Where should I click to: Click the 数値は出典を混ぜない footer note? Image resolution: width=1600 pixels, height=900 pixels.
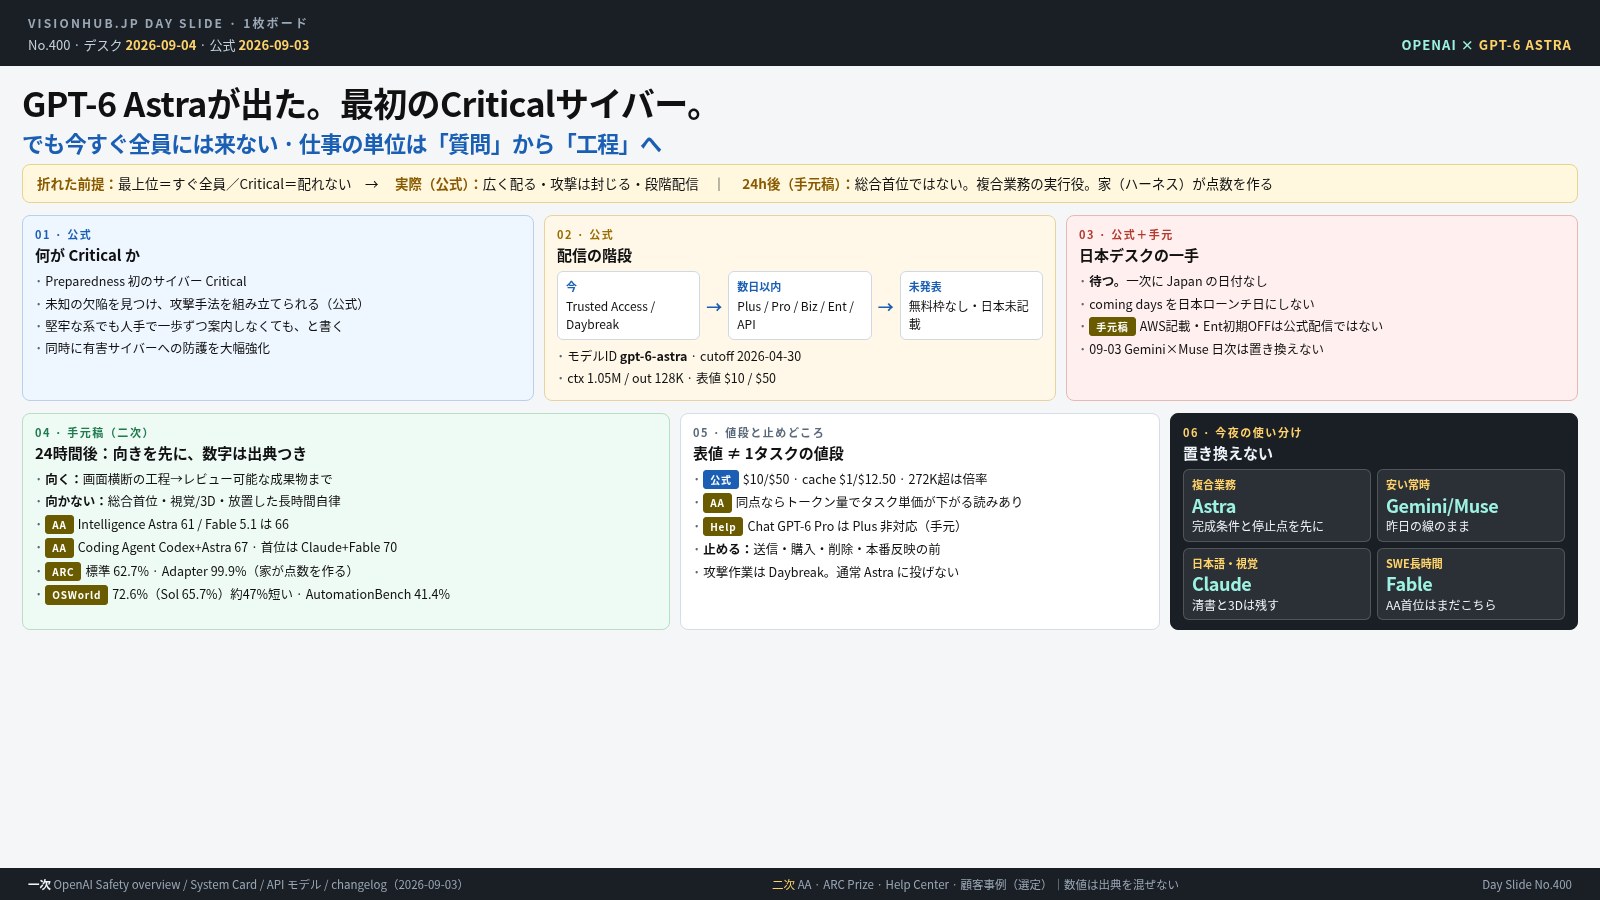(x=1121, y=885)
